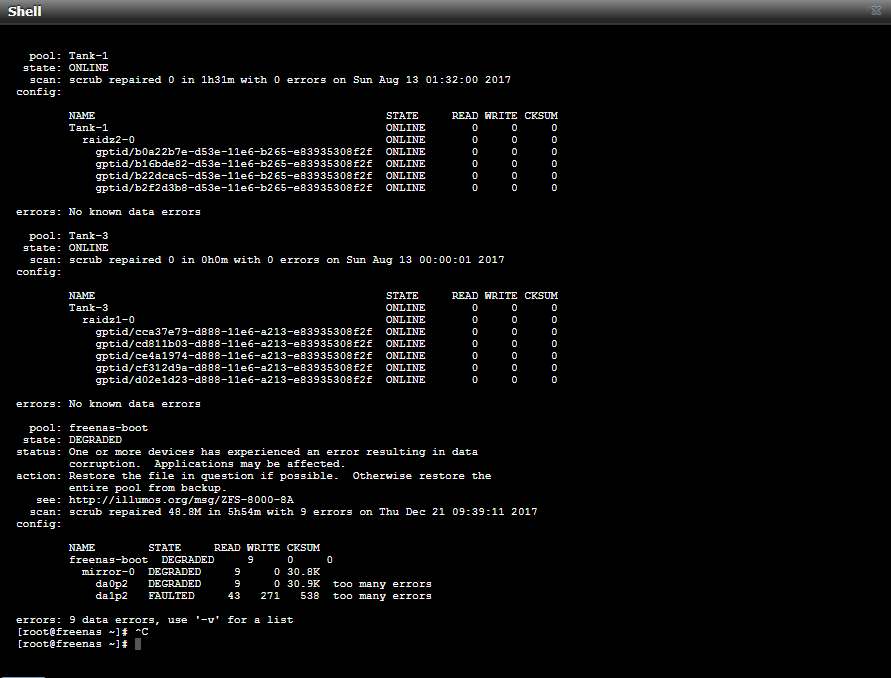Viewport: 891px width, 678px height.
Task: Click 'too many errors' beside da1p2
Action: click(x=382, y=596)
